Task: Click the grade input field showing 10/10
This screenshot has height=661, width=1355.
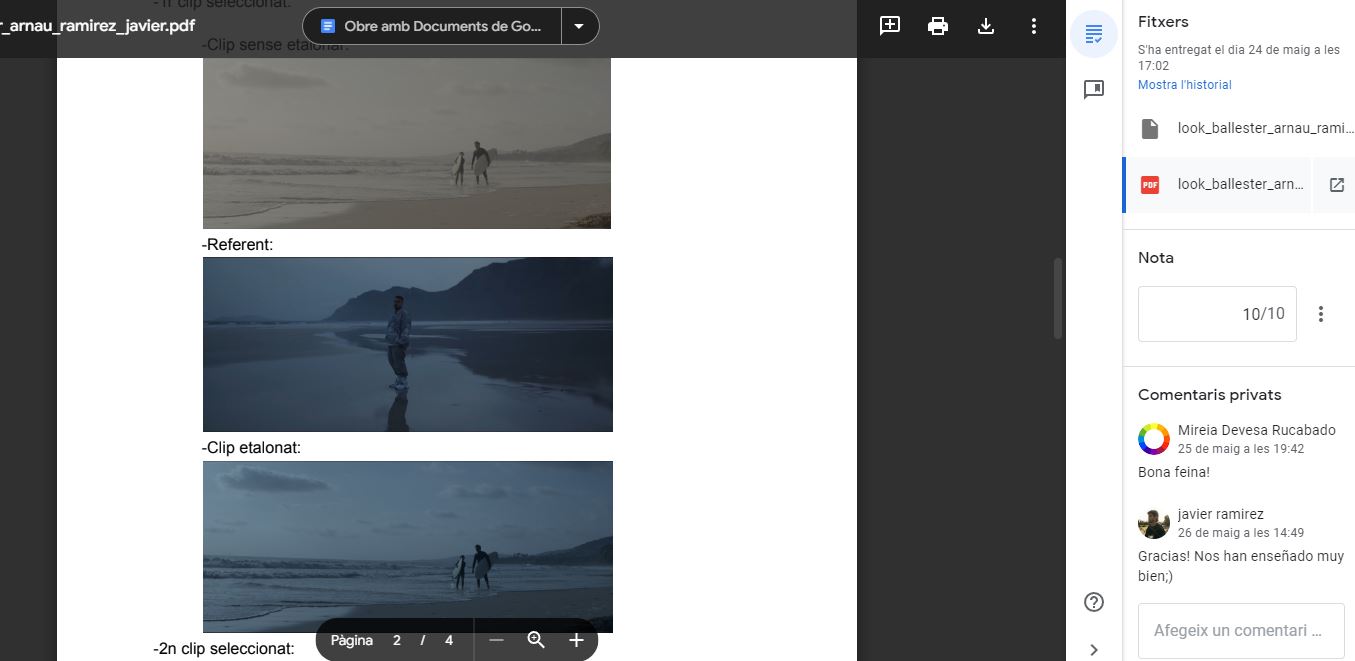Action: pyautogui.click(x=1217, y=314)
